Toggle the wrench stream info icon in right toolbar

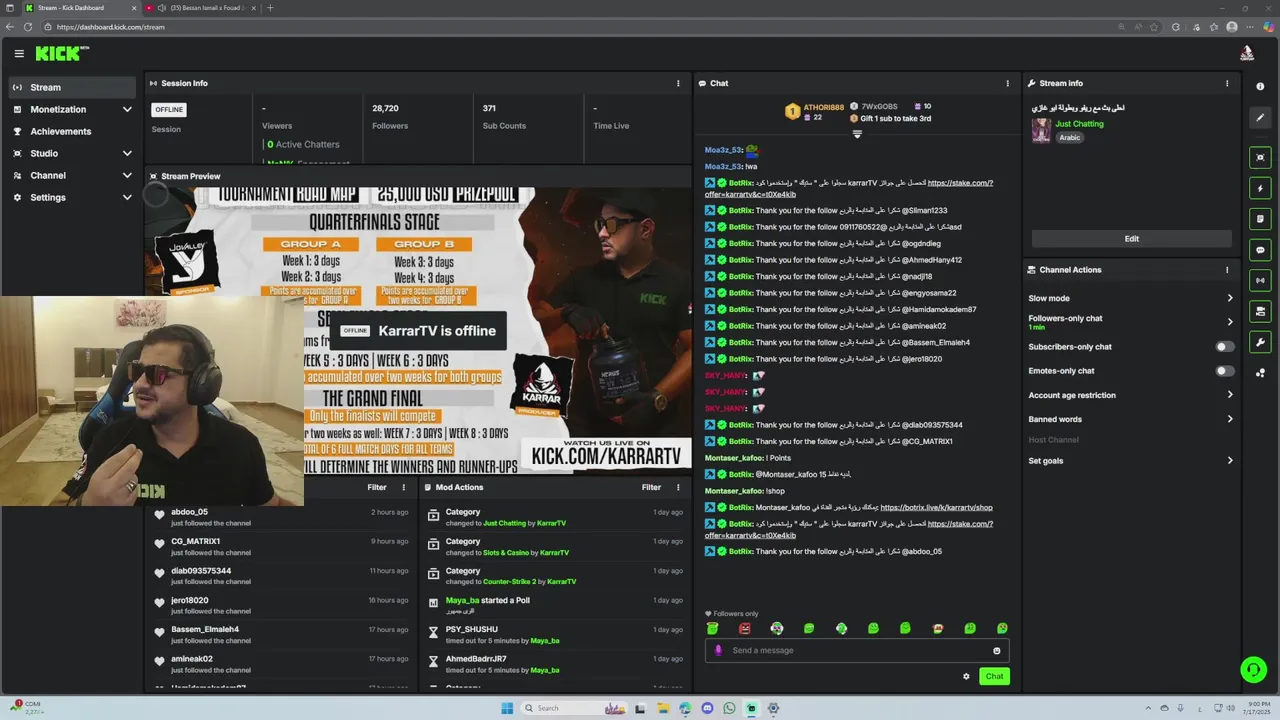point(1260,343)
